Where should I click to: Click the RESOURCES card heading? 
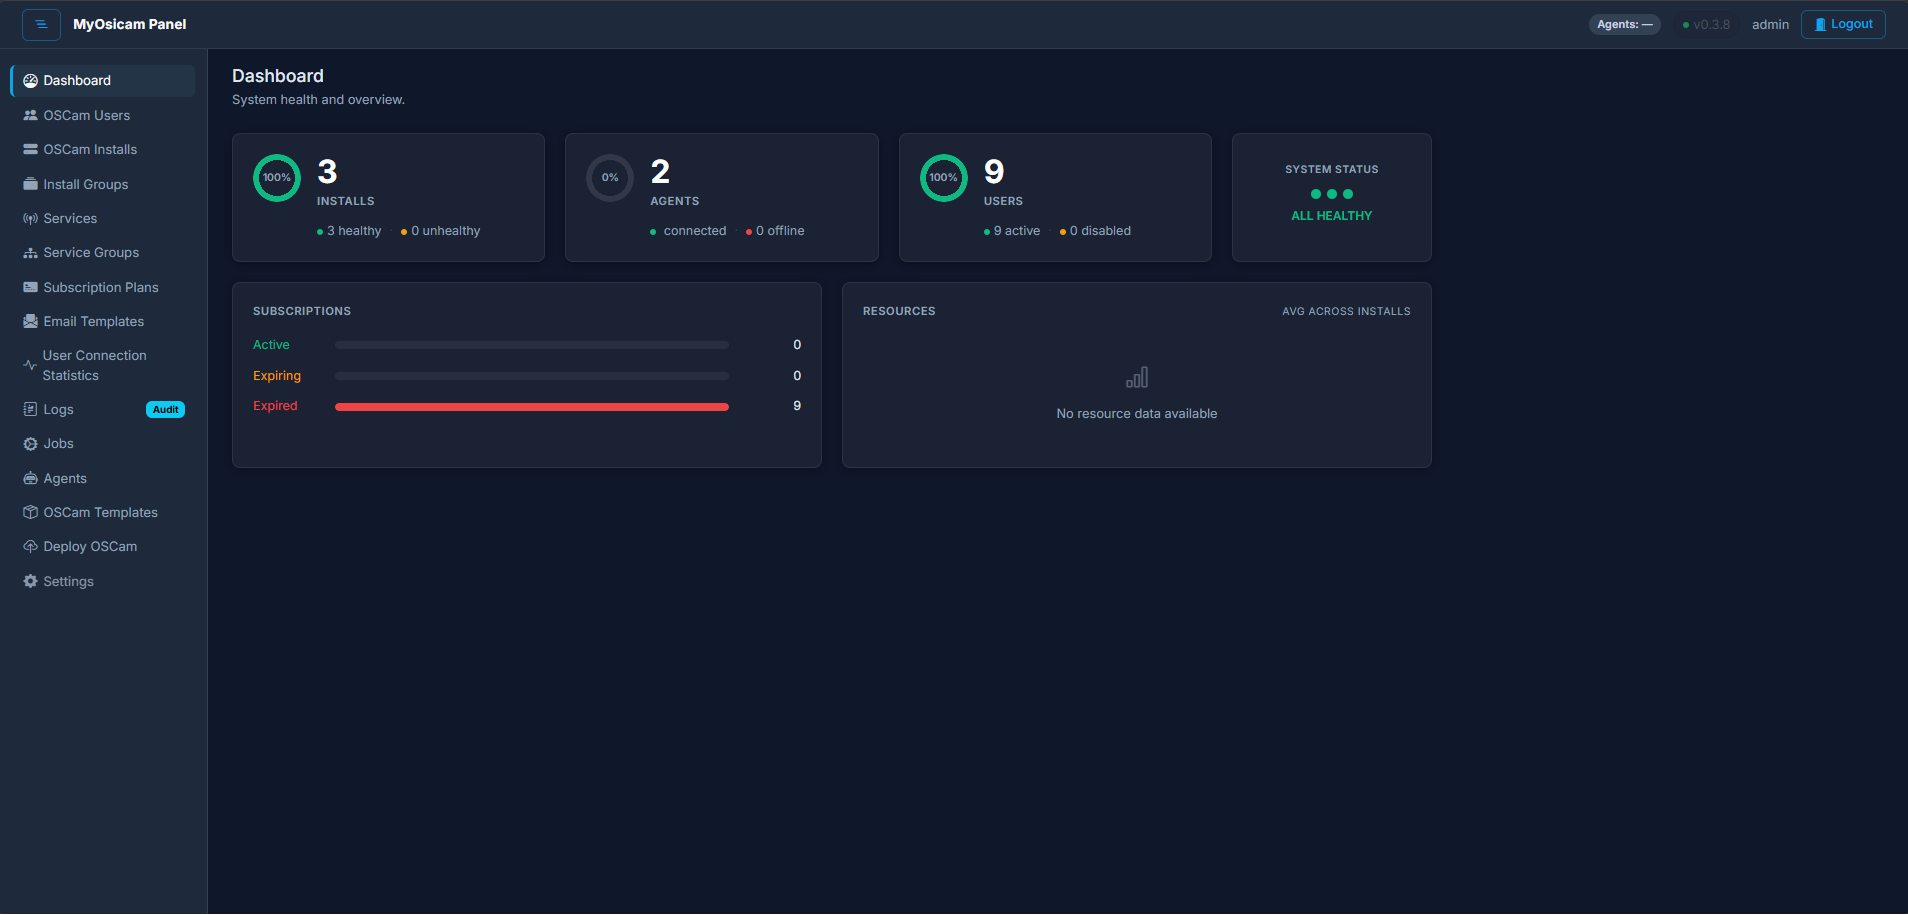tap(899, 312)
